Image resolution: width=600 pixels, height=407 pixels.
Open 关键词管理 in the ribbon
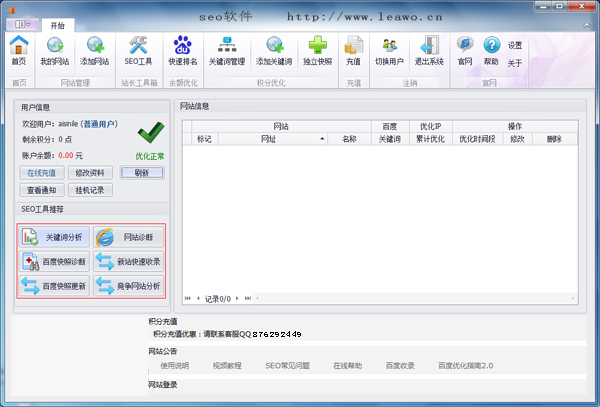pos(227,51)
